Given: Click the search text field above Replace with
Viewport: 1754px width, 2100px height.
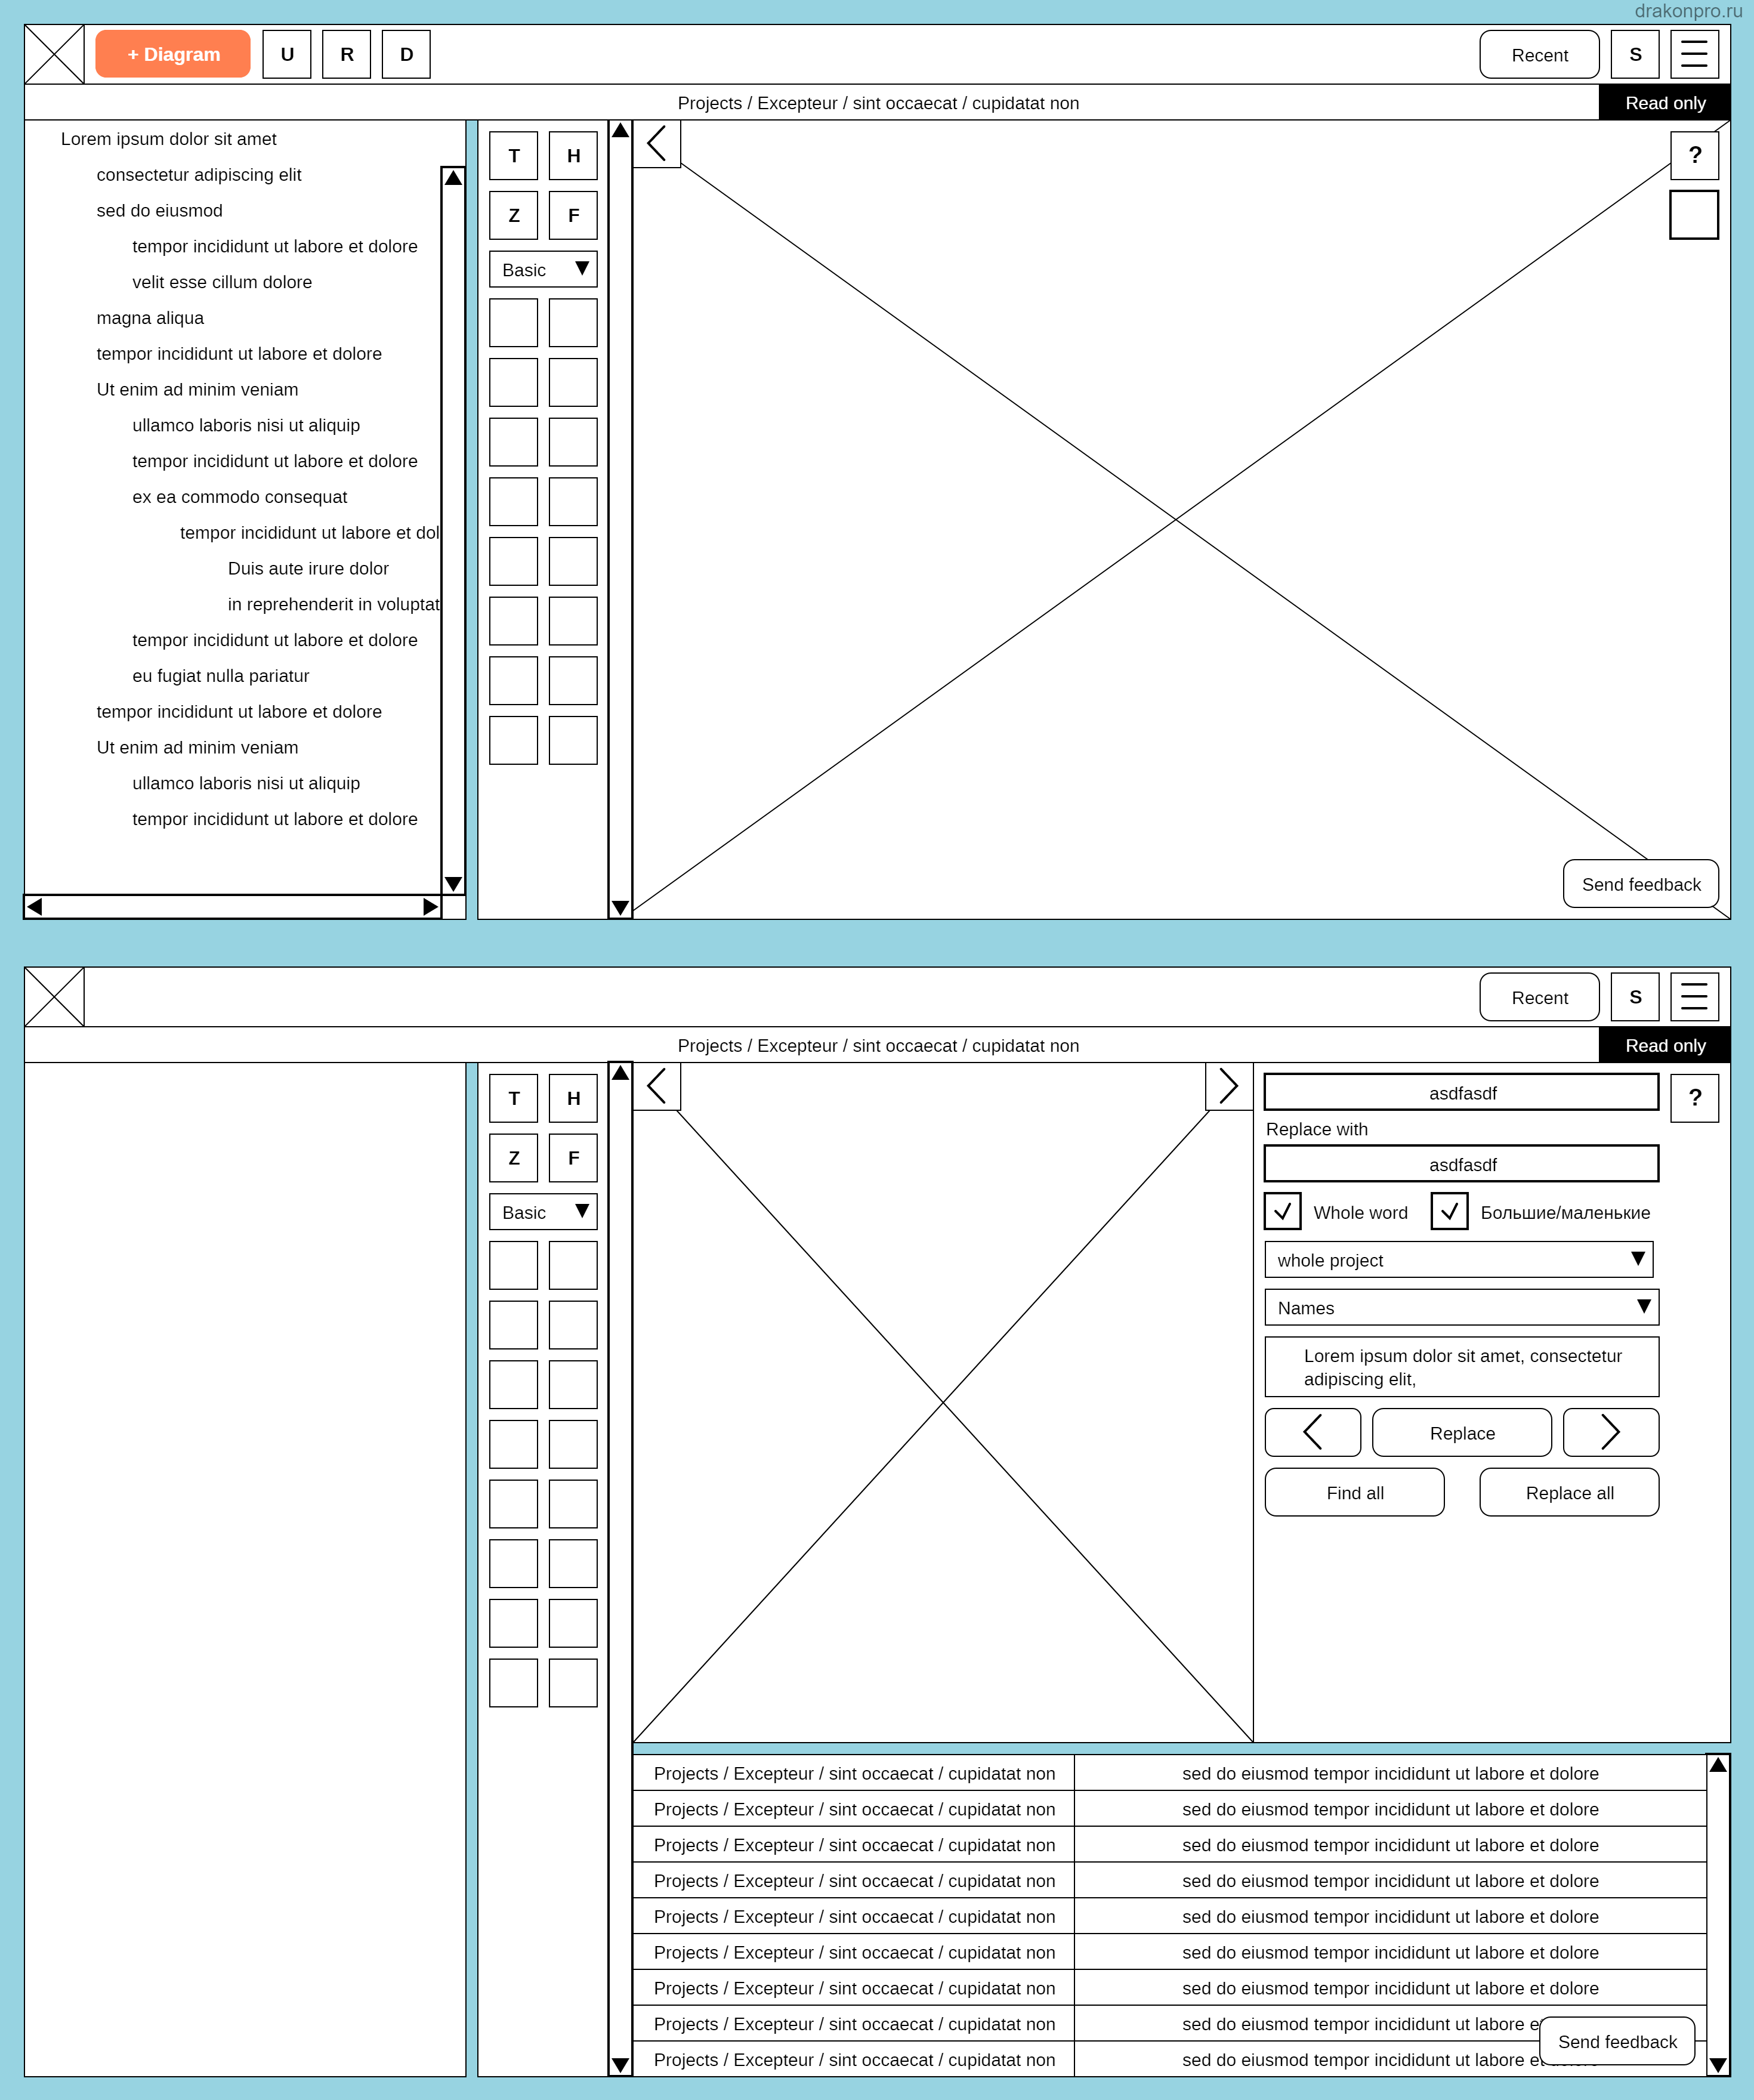Looking at the screenshot, I should (x=1461, y=1092).
